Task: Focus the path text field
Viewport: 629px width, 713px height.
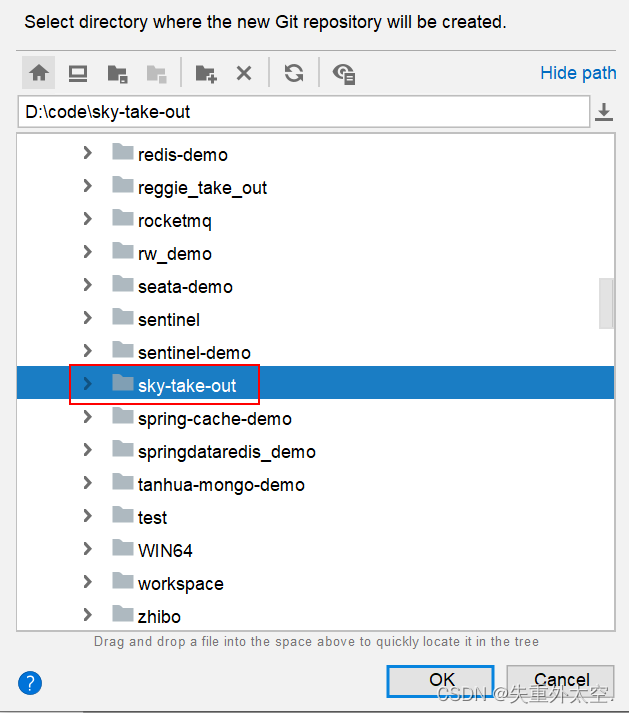Action: 304,112
